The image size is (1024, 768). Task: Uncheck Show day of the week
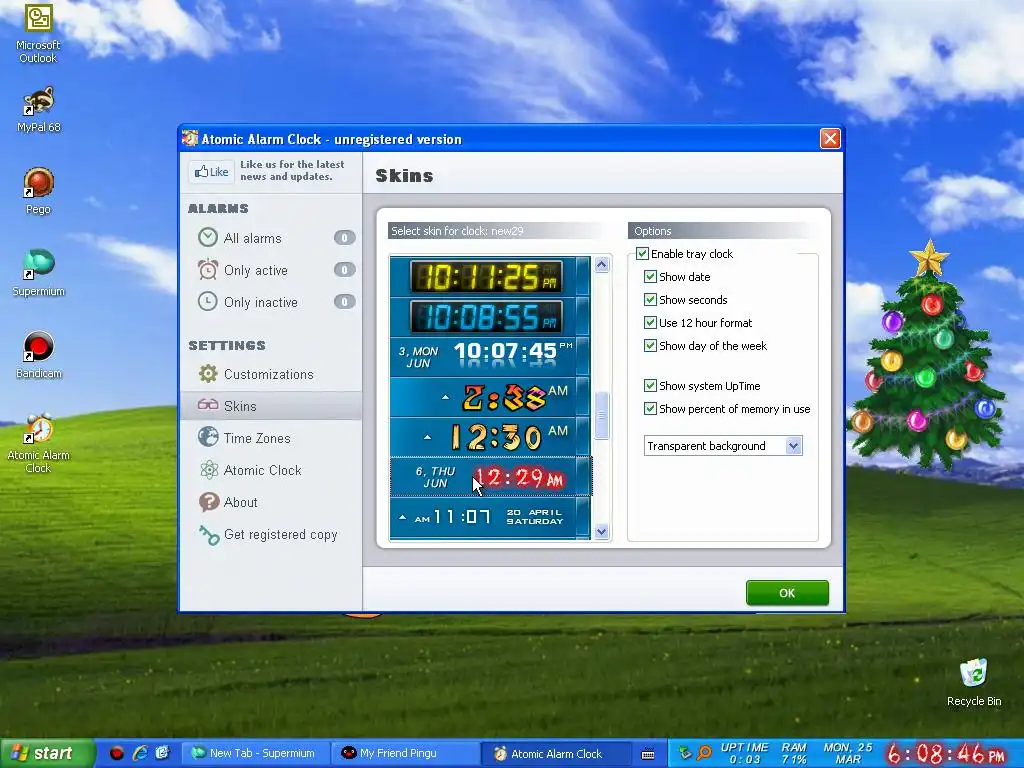pyautogui.click(x=650, y=345)
